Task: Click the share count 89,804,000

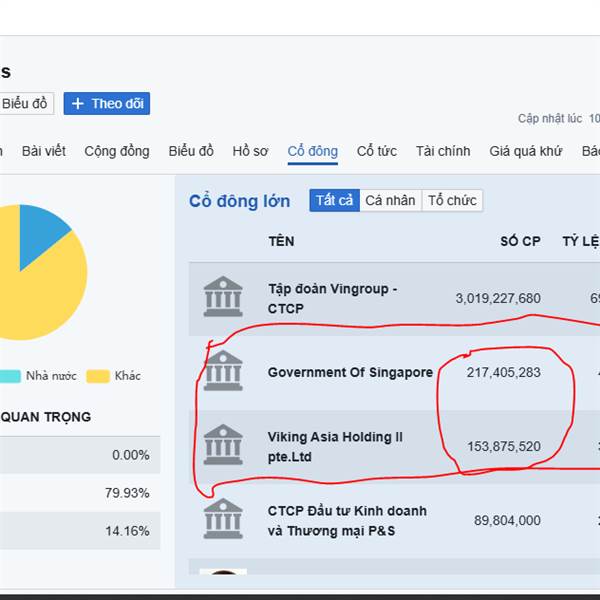Action: pos(507,520)
